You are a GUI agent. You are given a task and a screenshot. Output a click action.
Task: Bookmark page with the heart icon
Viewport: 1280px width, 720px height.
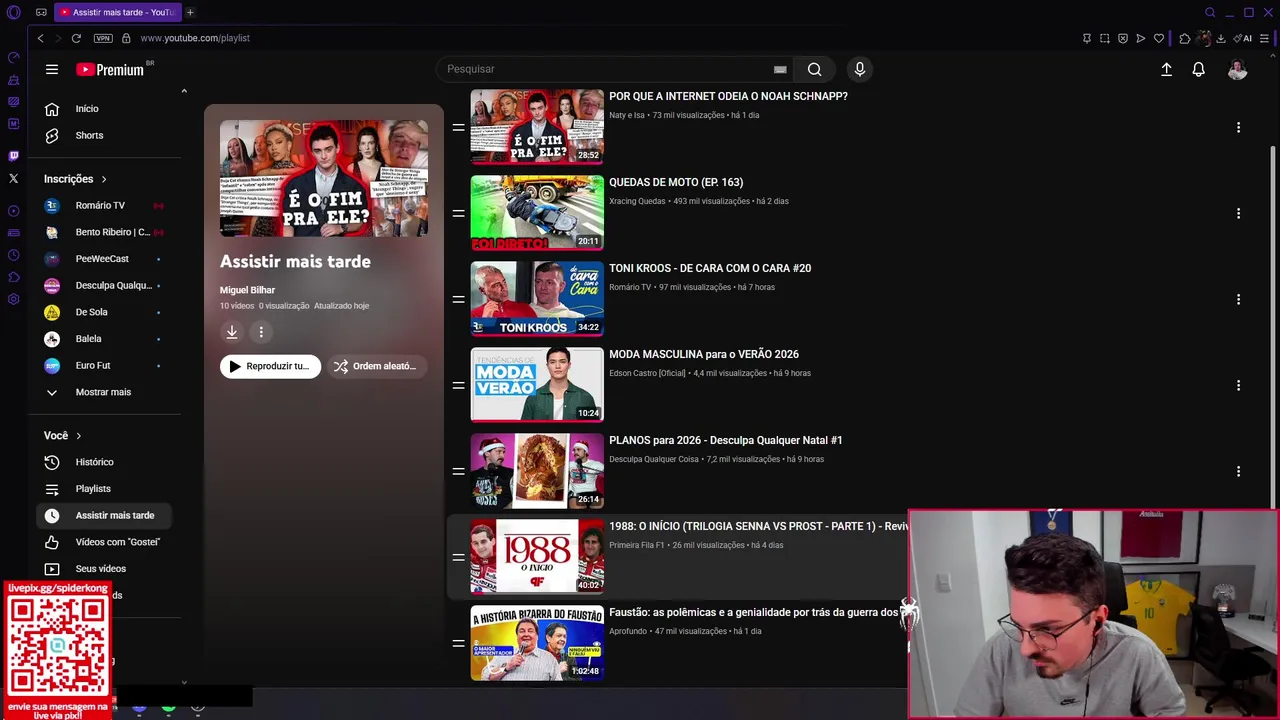[1159, 38]
